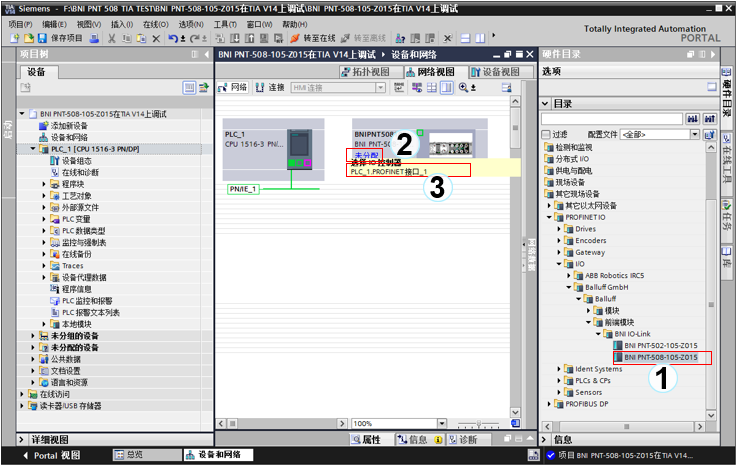
Task: Collapse the PLC_1 CPU 1516-3 tree node
Action: [x=32, y=148]
